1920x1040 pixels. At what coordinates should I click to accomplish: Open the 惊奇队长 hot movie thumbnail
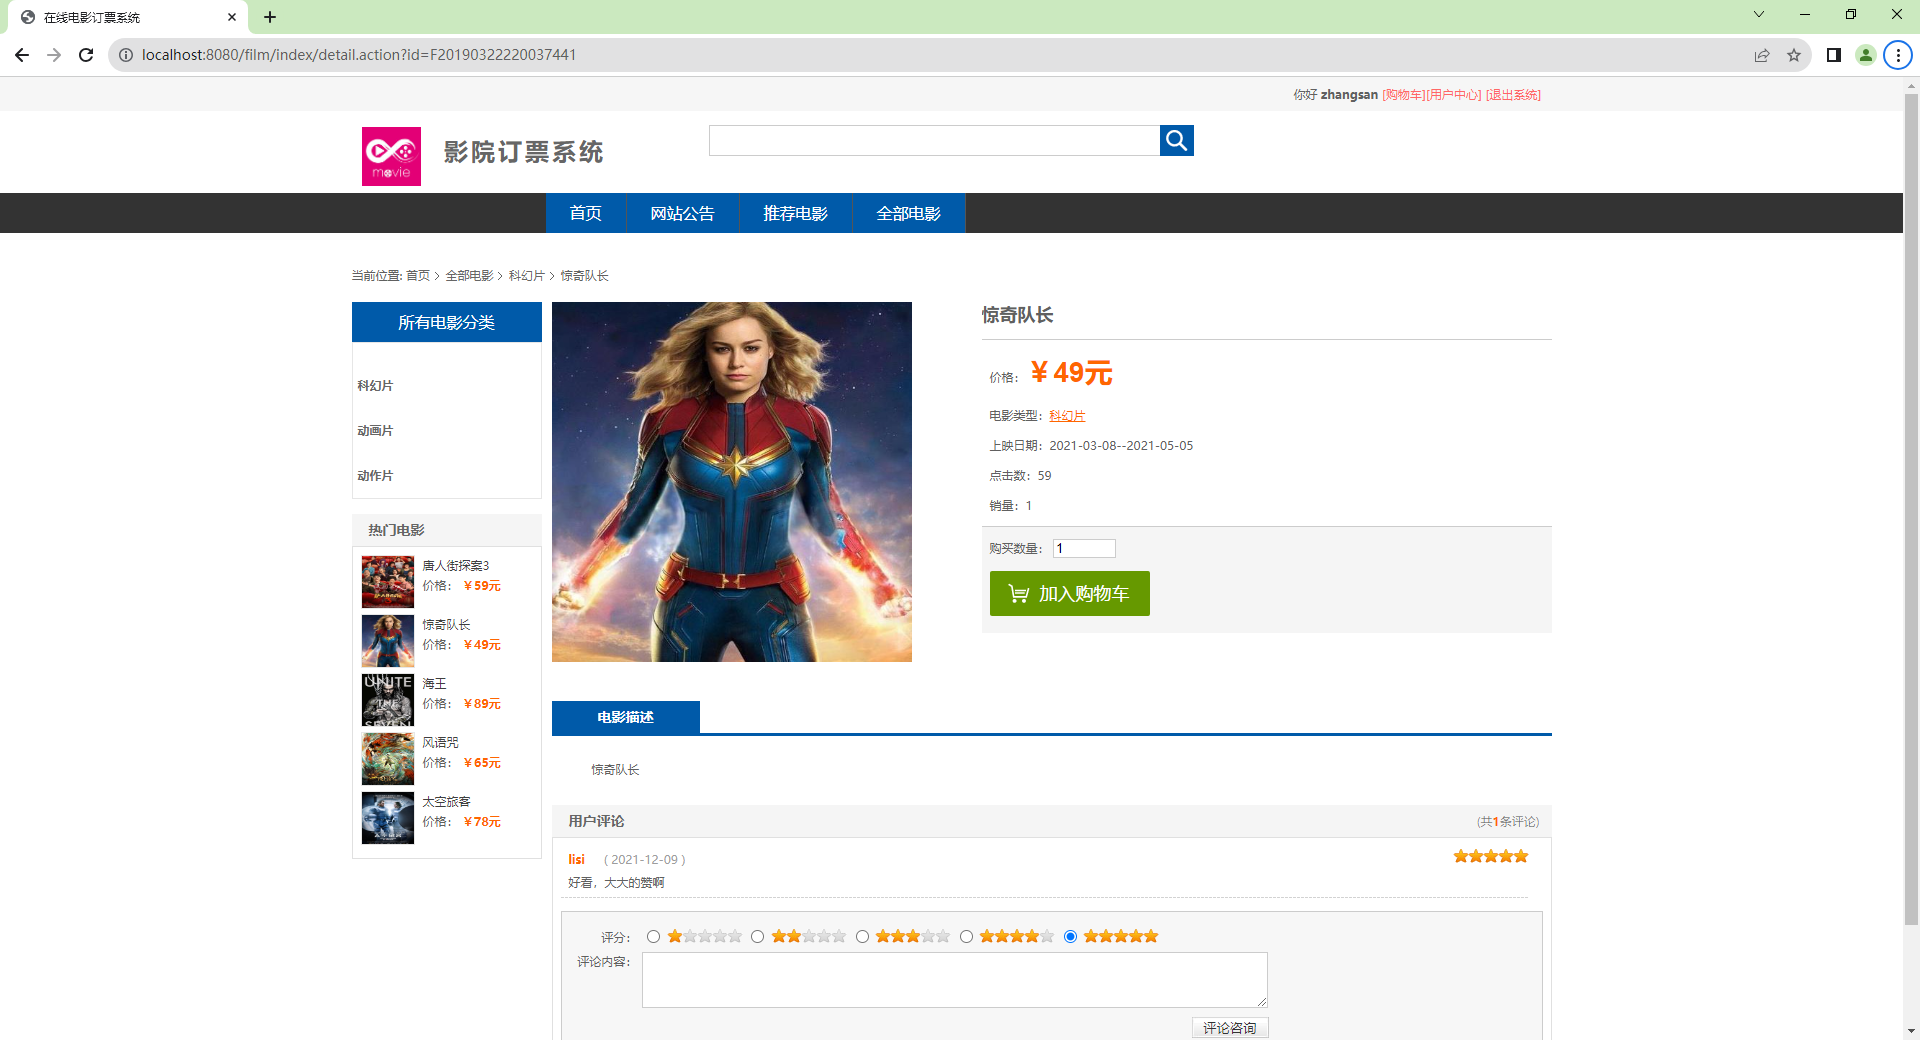click(388, 641)
